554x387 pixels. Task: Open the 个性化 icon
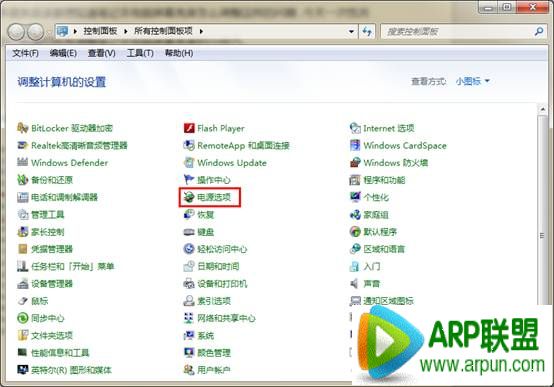click(x=355, y=197)
